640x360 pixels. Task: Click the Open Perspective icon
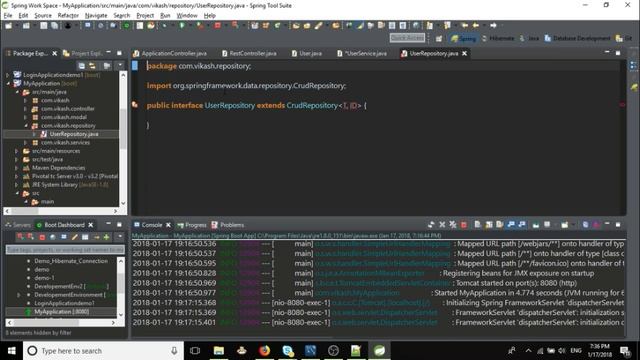pyautogui.click(x=439, y=38)
